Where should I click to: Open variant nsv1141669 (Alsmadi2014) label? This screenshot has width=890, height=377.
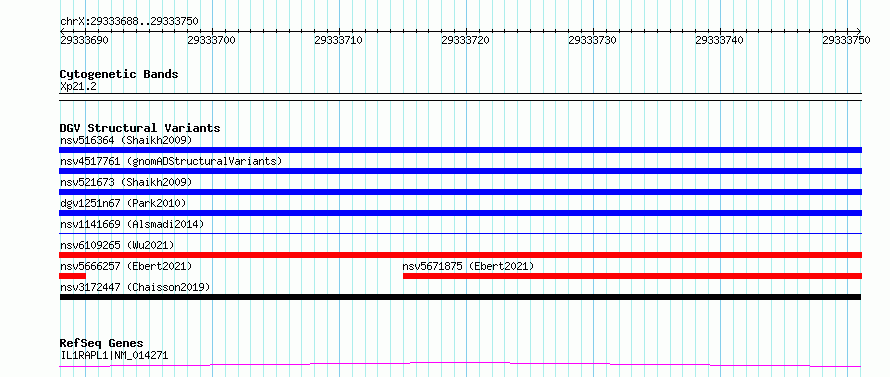pyautogui.click(x=132, y=224)
